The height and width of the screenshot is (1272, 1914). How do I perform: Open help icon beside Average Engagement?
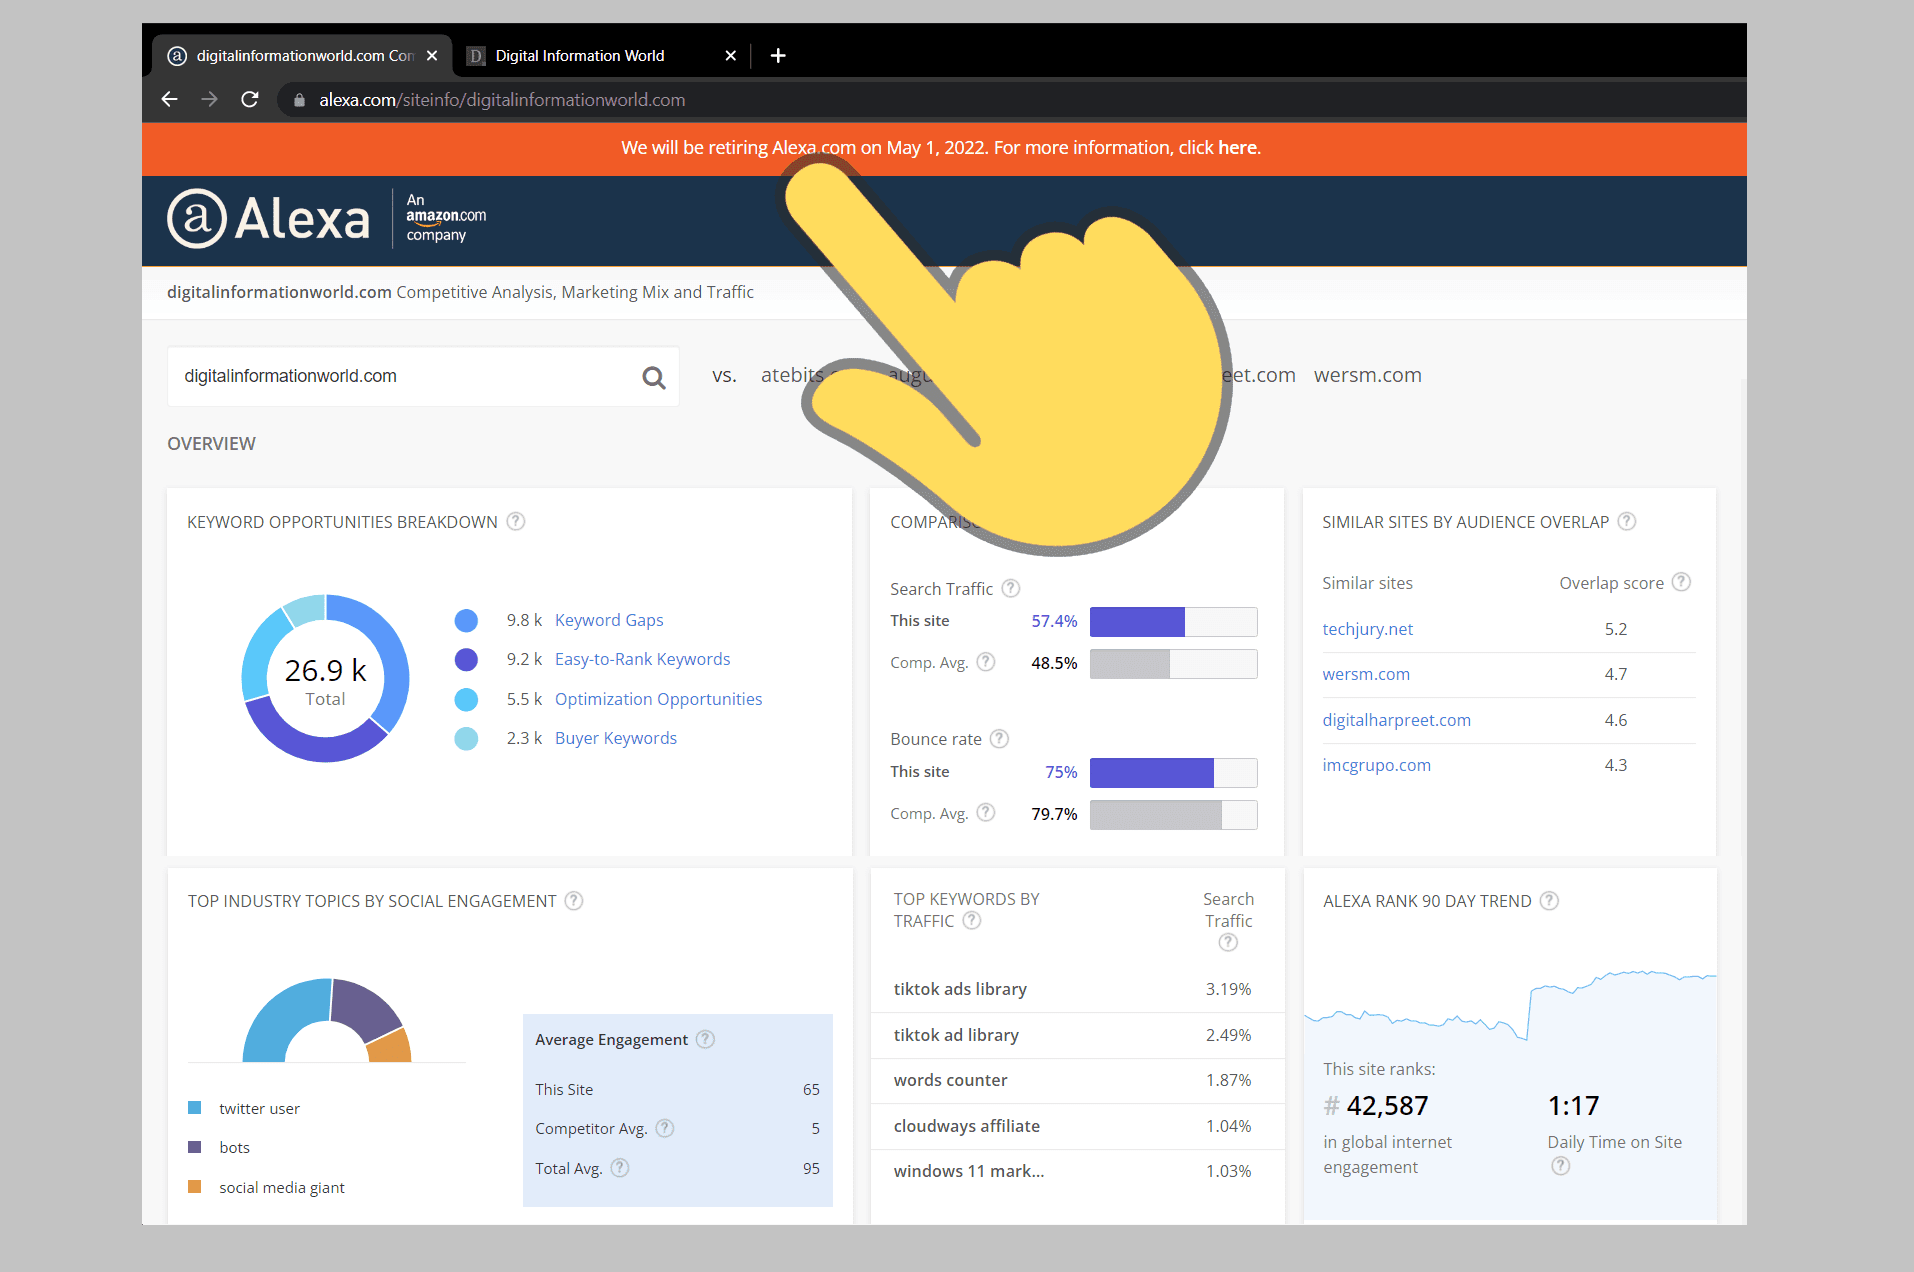[x=705, y=1039]
